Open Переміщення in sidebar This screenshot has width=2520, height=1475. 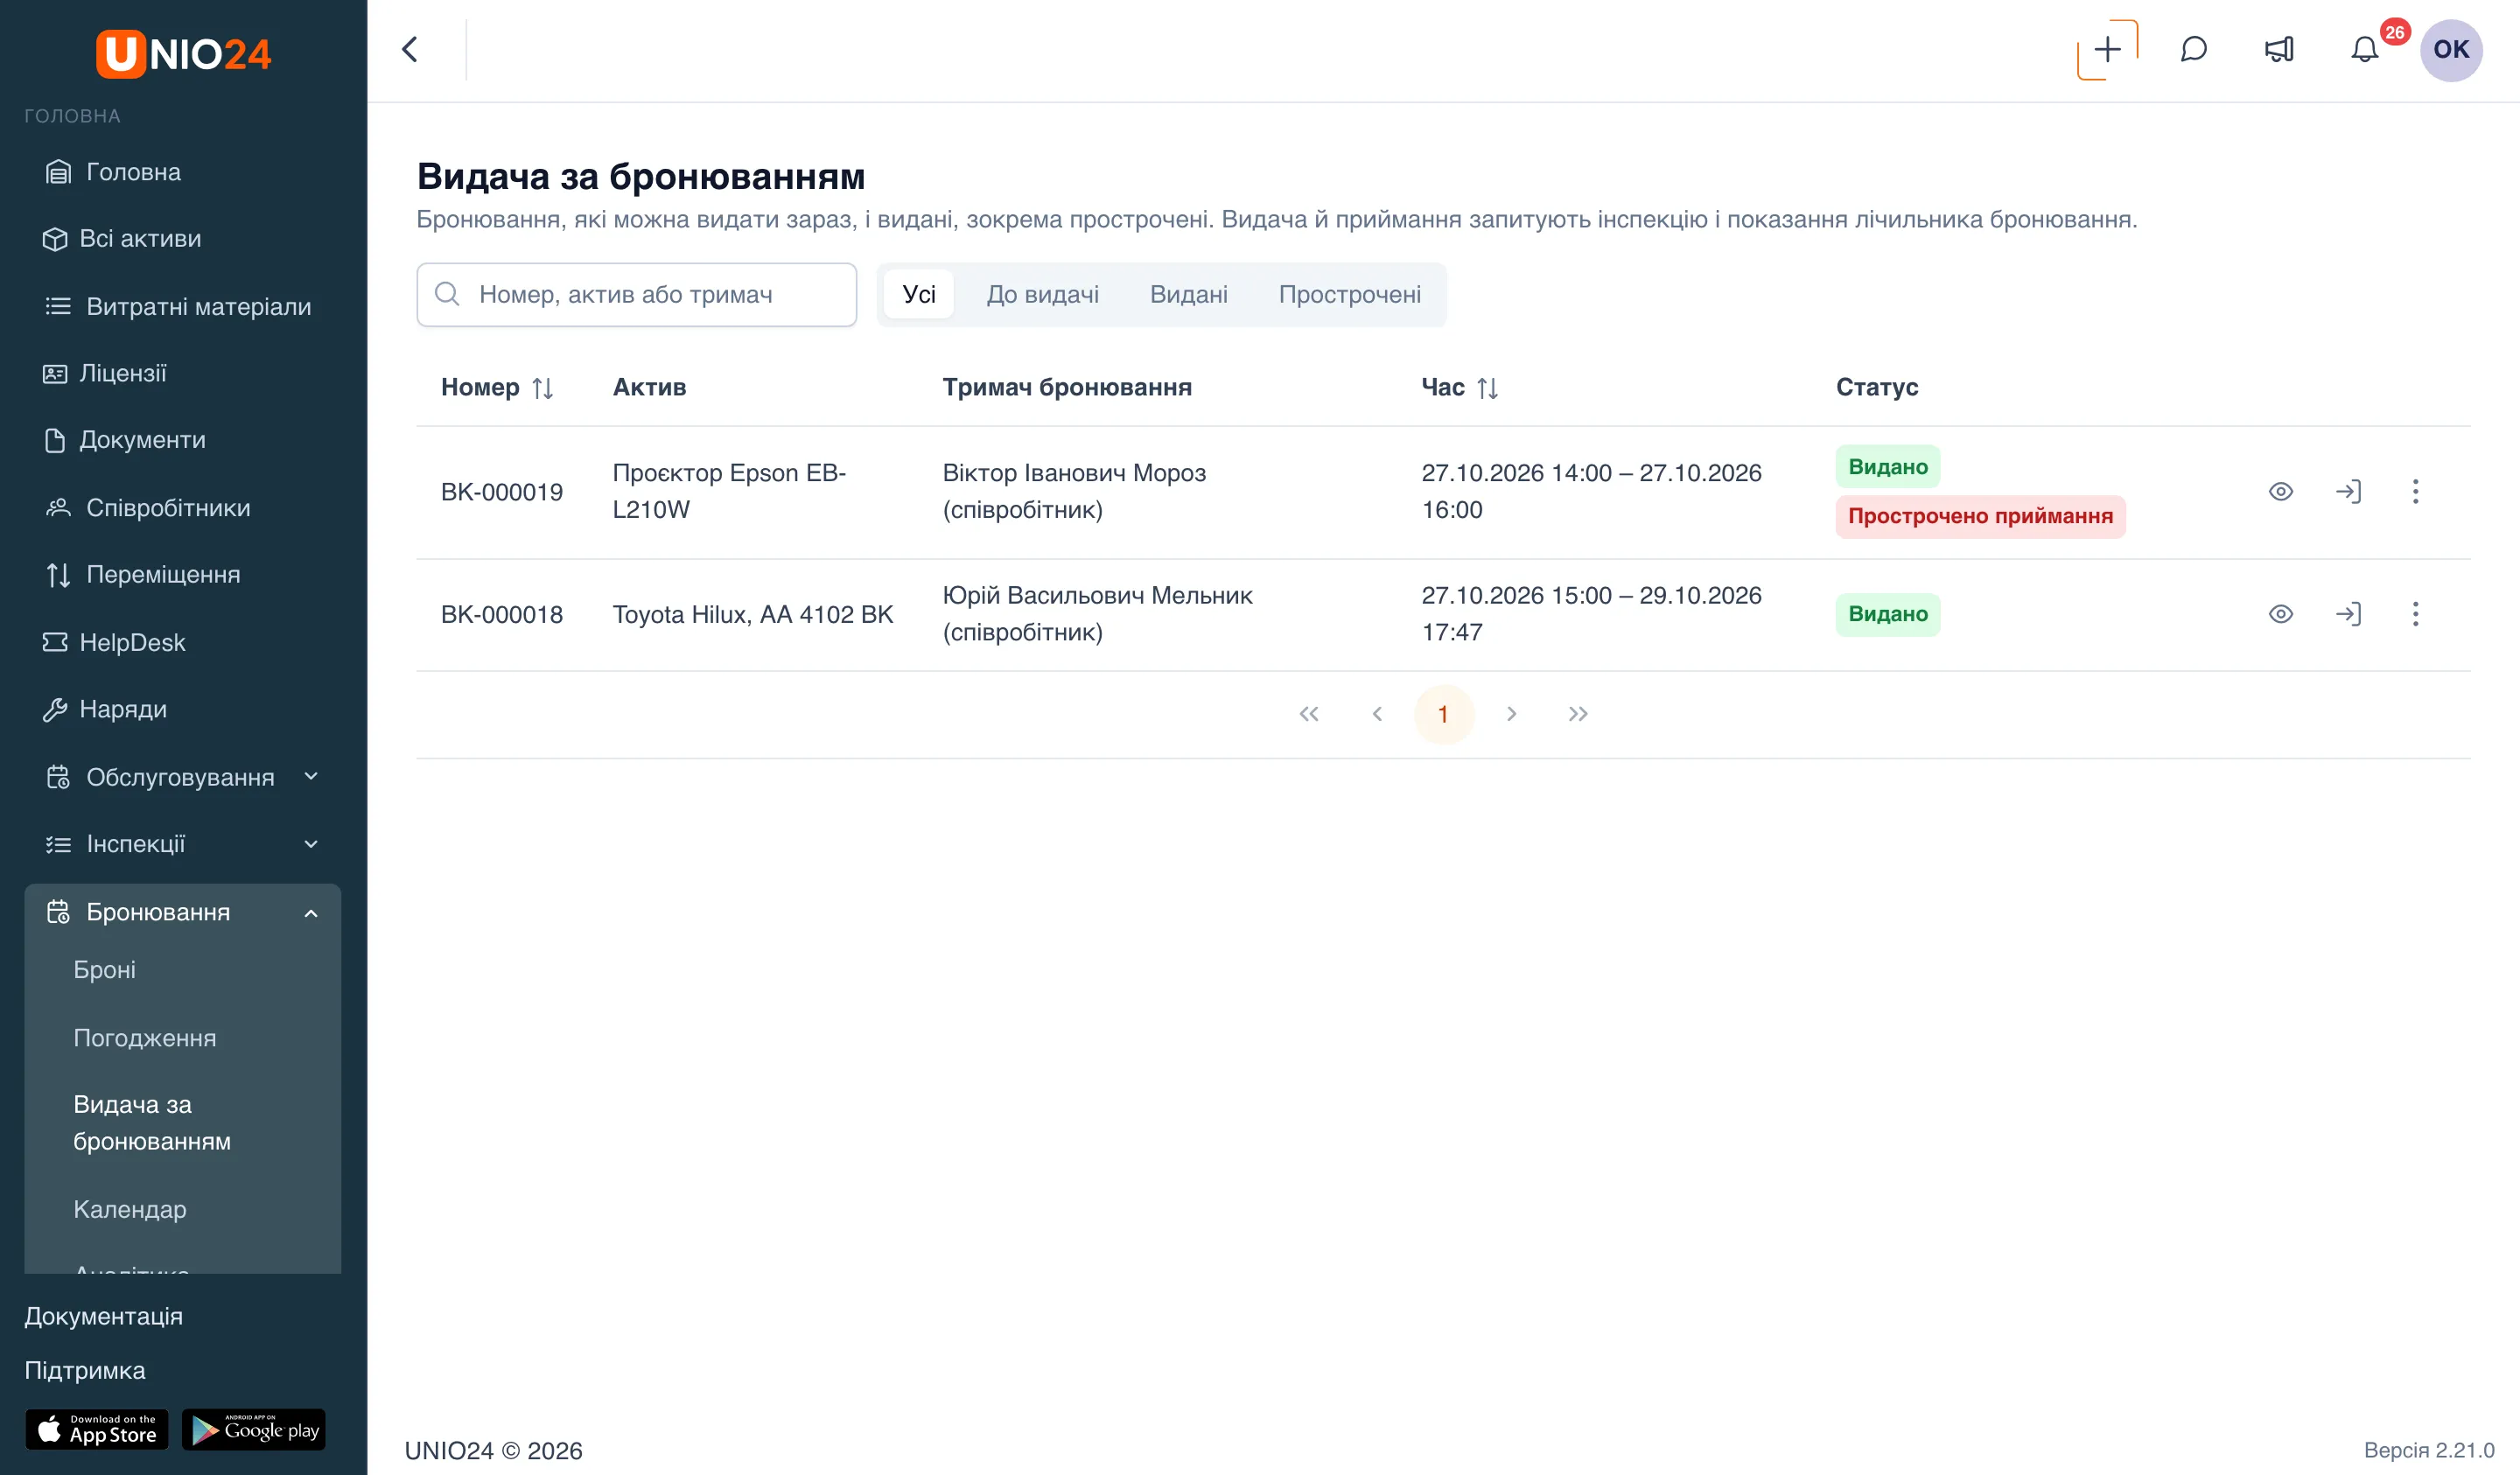click(x=183, y=575)
